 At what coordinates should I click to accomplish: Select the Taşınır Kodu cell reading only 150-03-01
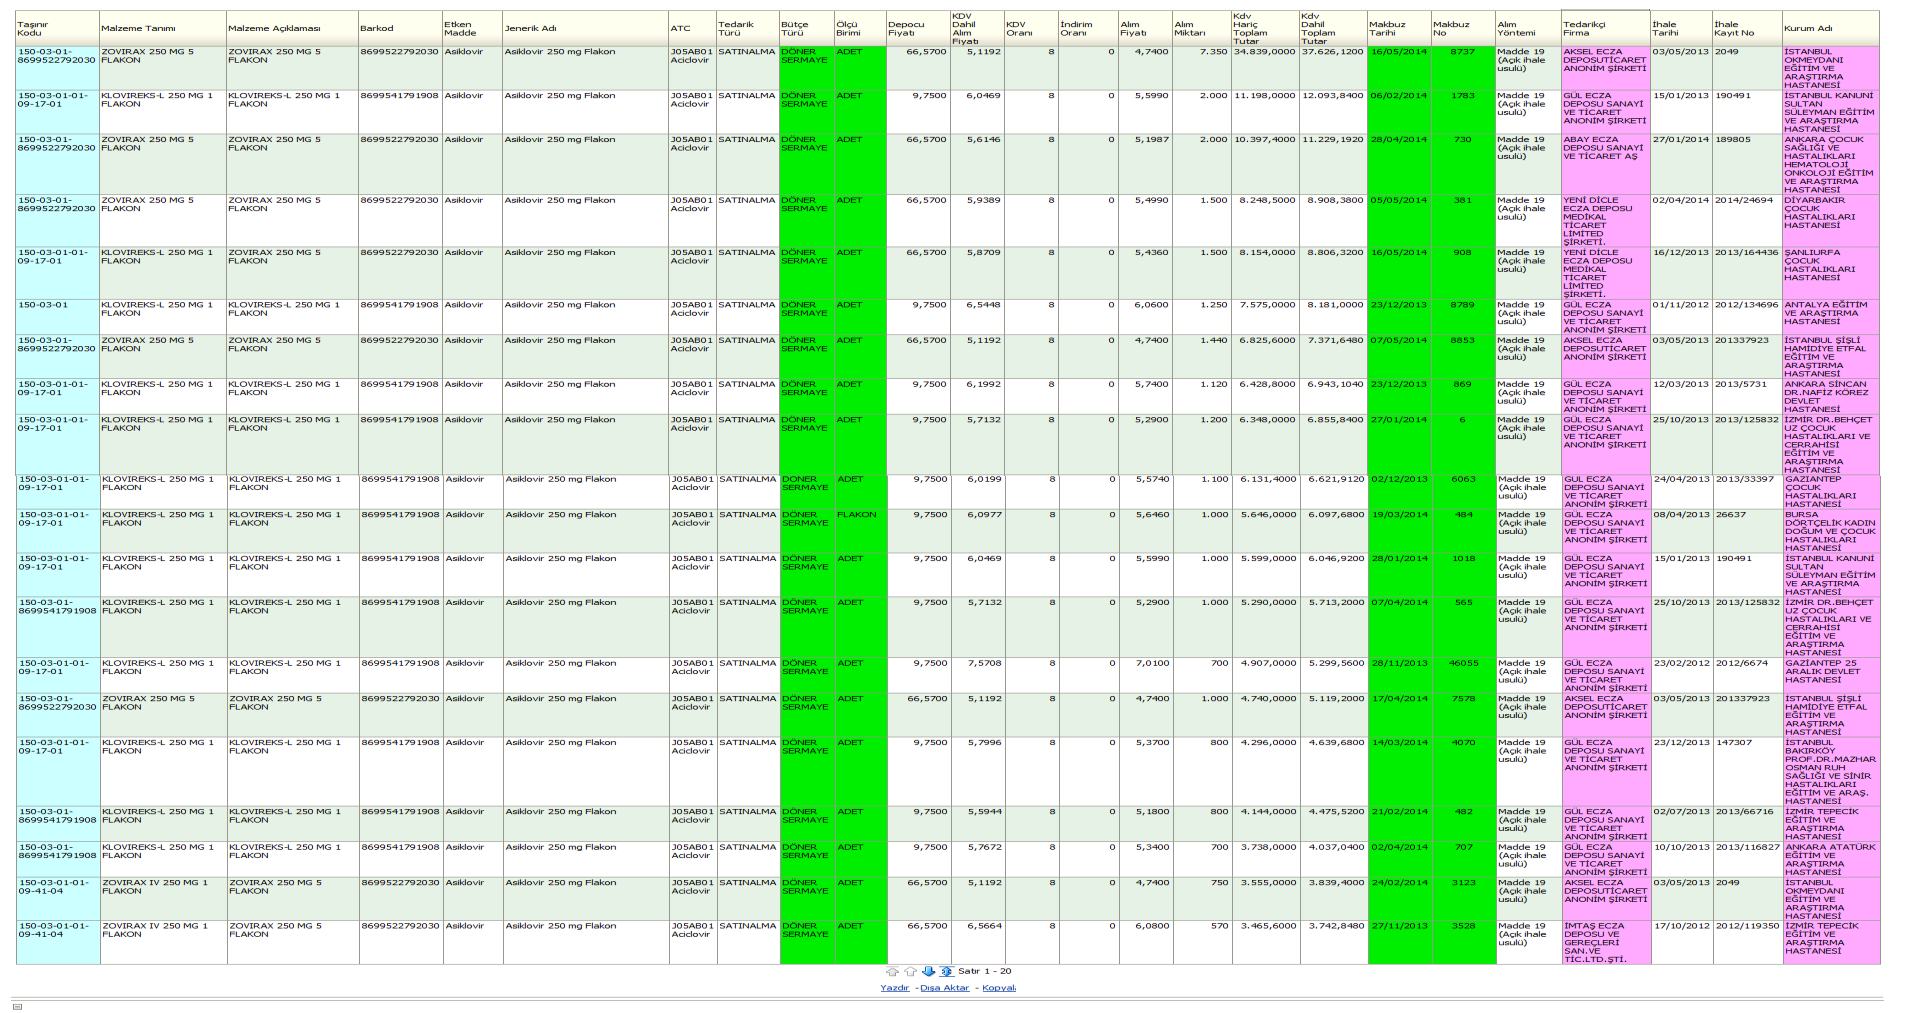(58, 317)
